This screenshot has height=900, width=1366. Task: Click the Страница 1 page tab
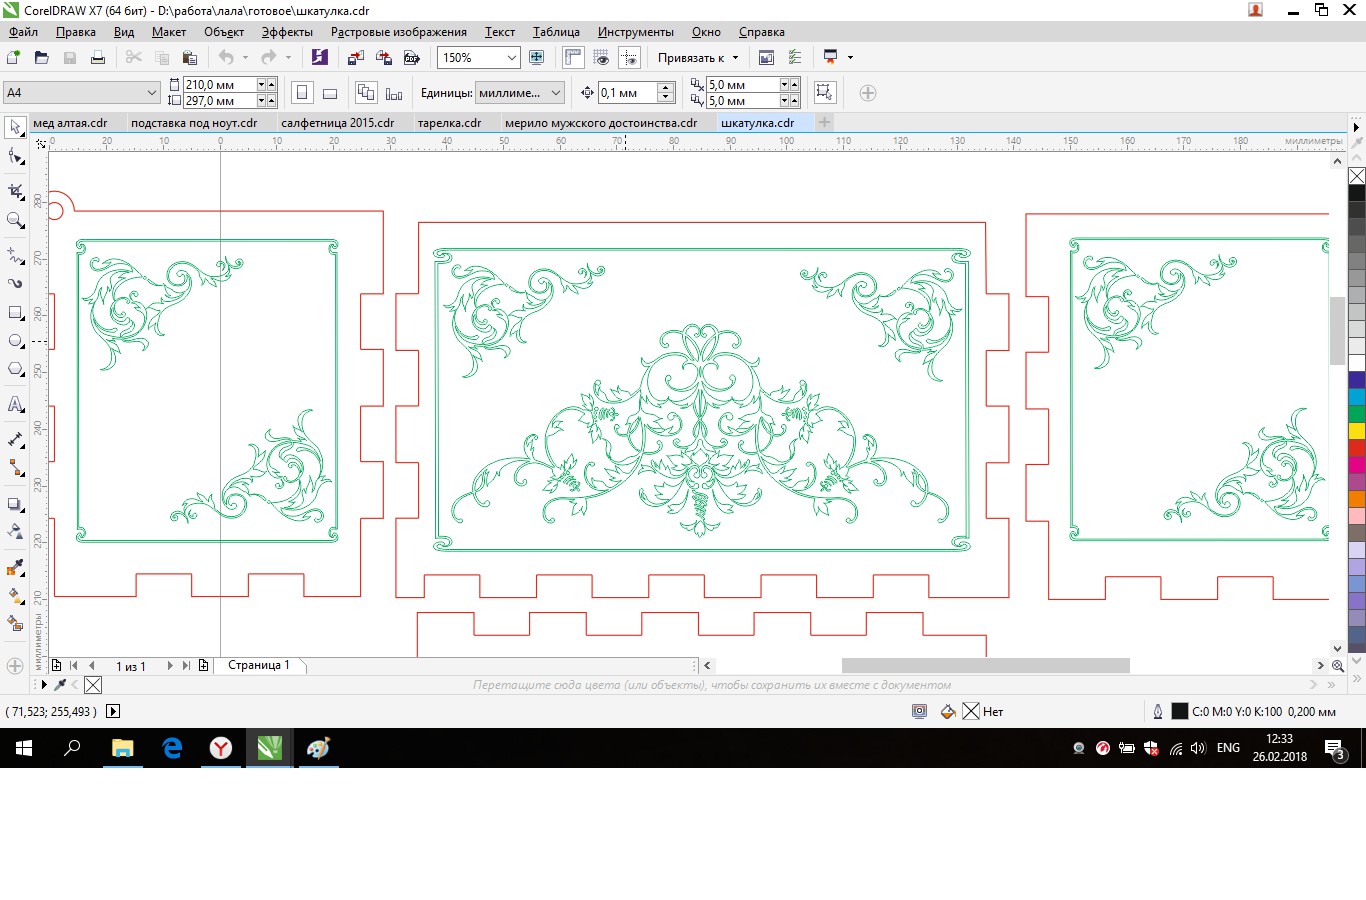(258, 665)
